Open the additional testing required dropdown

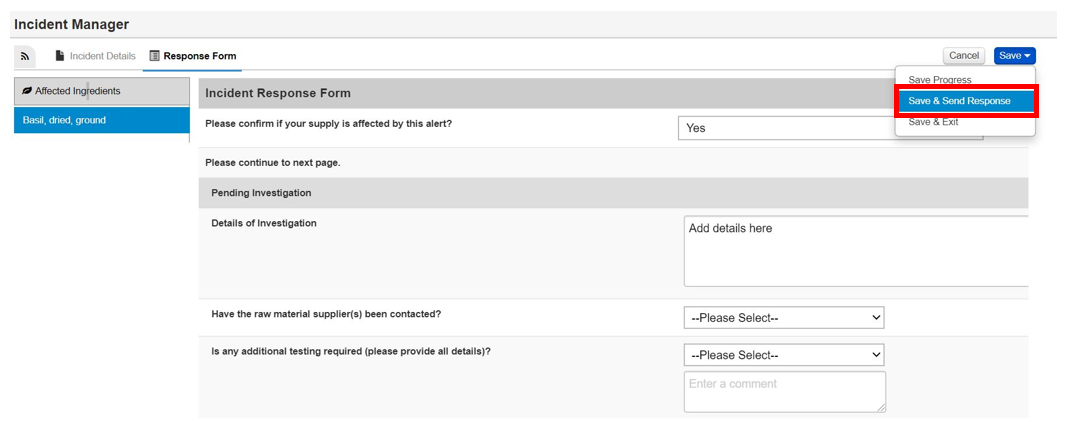[784, 355]
